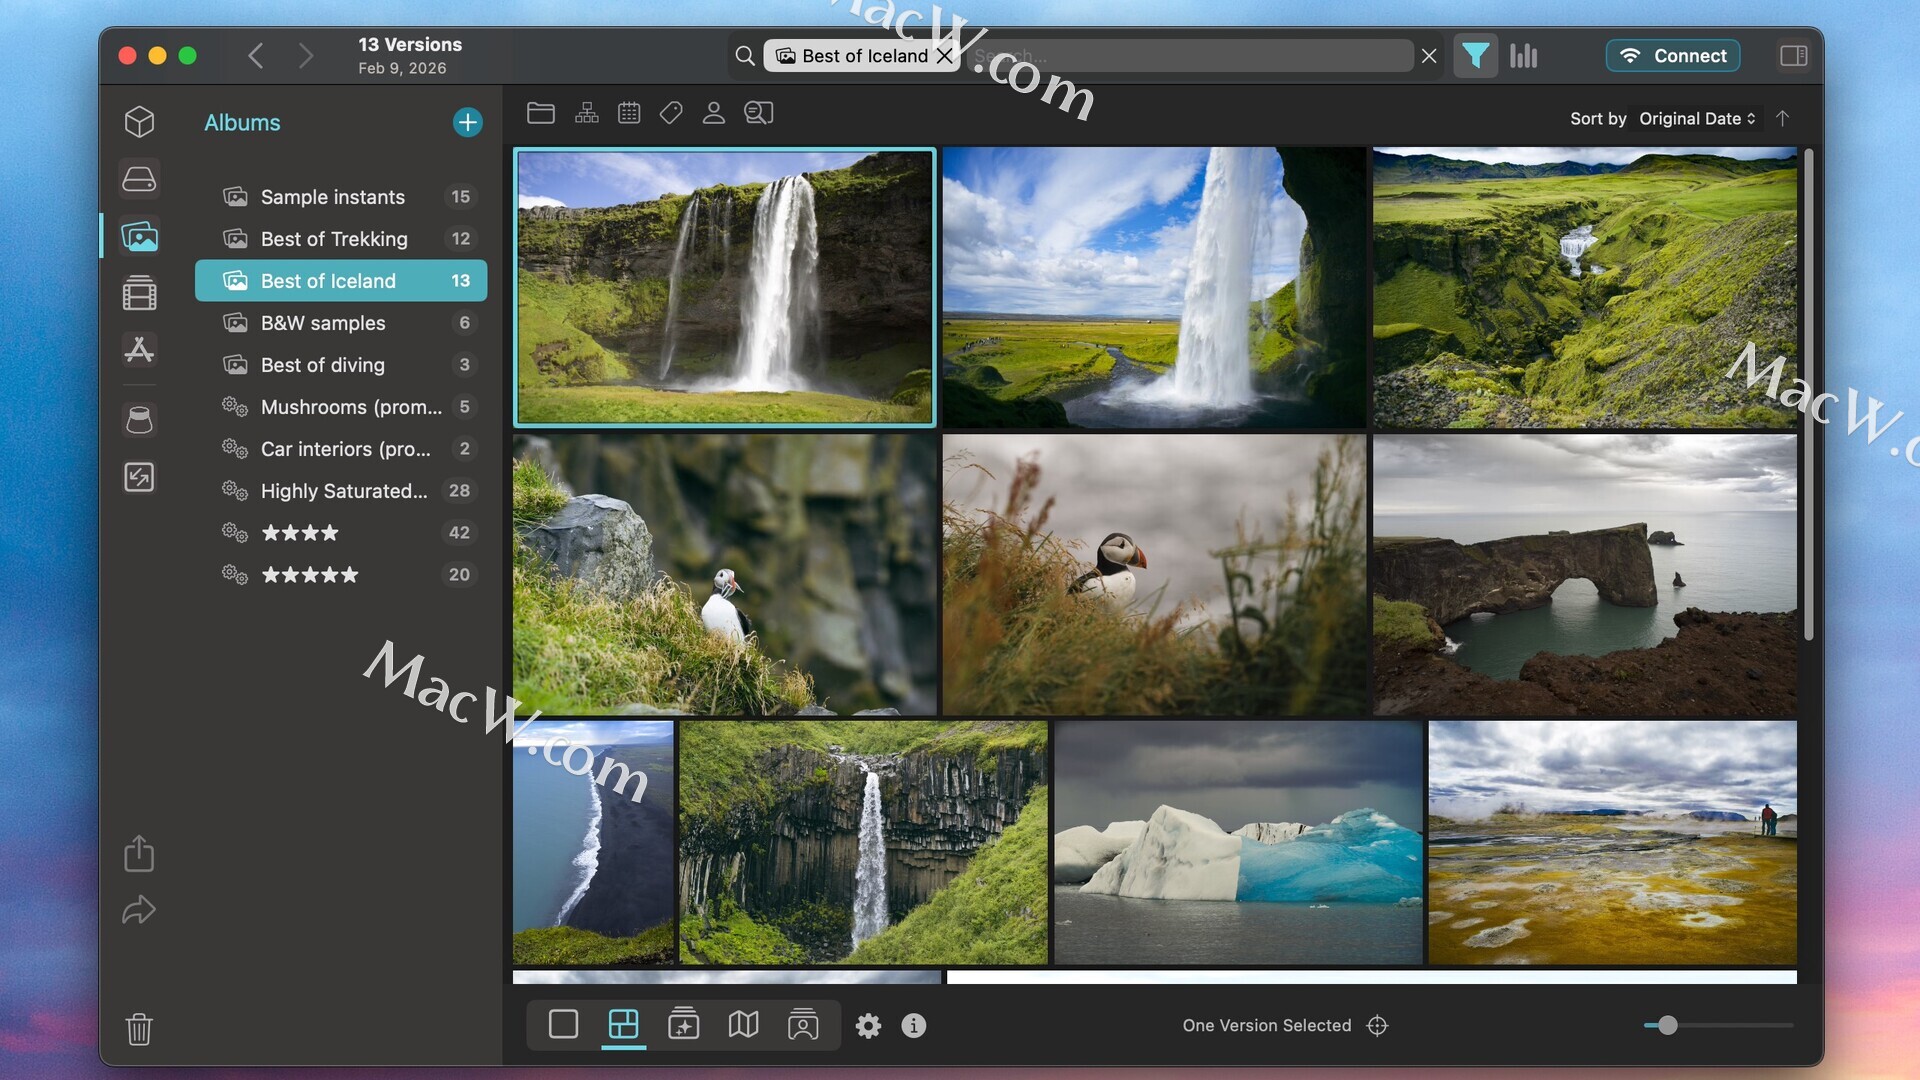Open the settings gear menu

(x=868, y=1026)
